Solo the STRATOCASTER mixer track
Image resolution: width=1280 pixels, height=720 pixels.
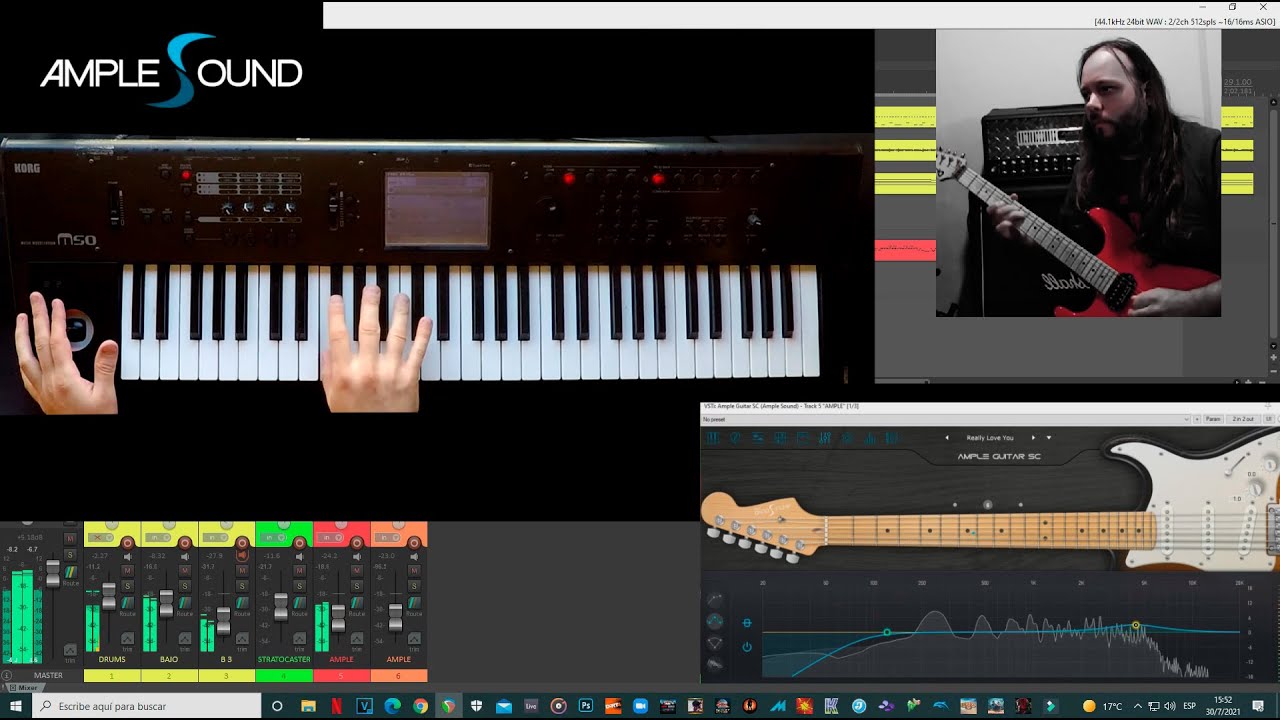(299, 586)
